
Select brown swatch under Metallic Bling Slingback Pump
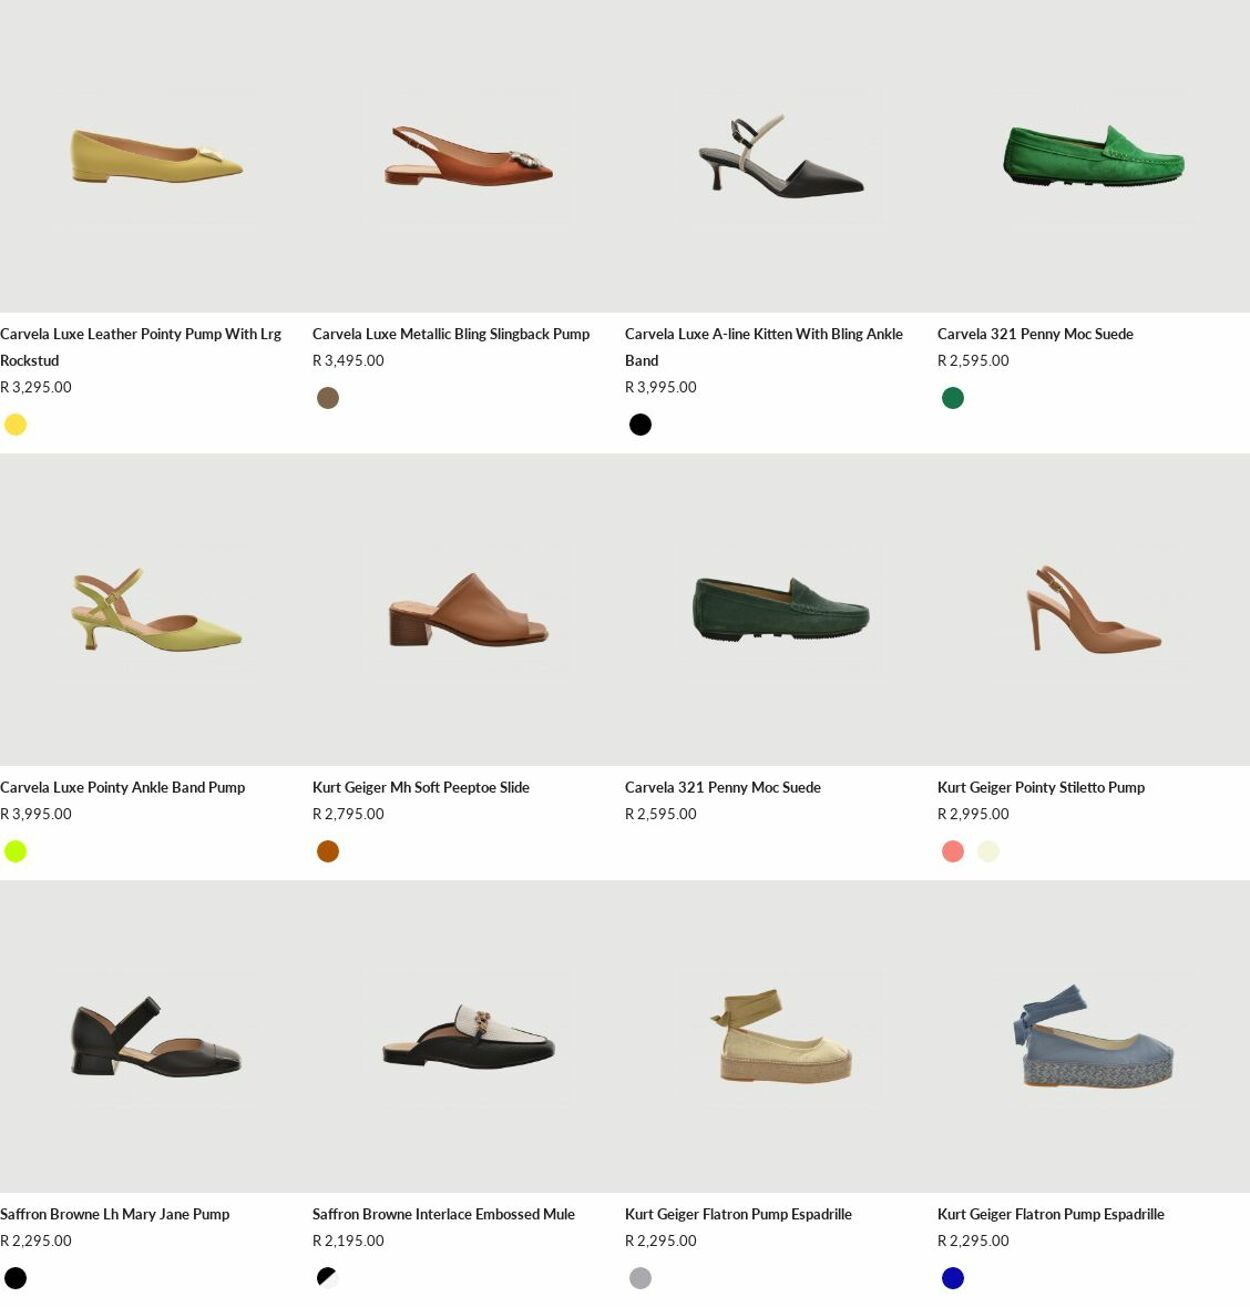[328, 398]
